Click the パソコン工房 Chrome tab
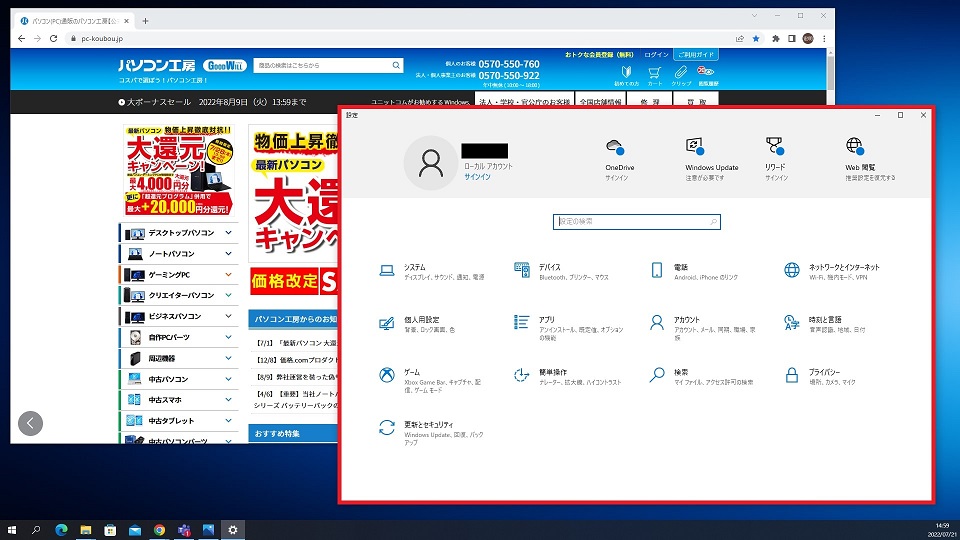The height and width of the screenshot is (540, 960). (75, 21)
